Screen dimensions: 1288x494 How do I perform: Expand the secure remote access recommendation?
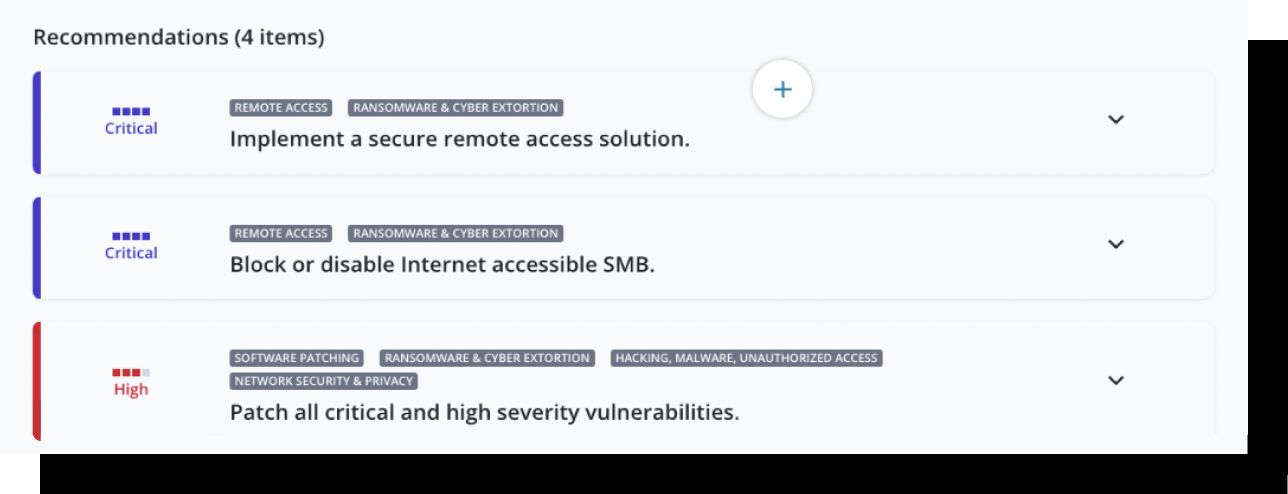coord(1116,119)
